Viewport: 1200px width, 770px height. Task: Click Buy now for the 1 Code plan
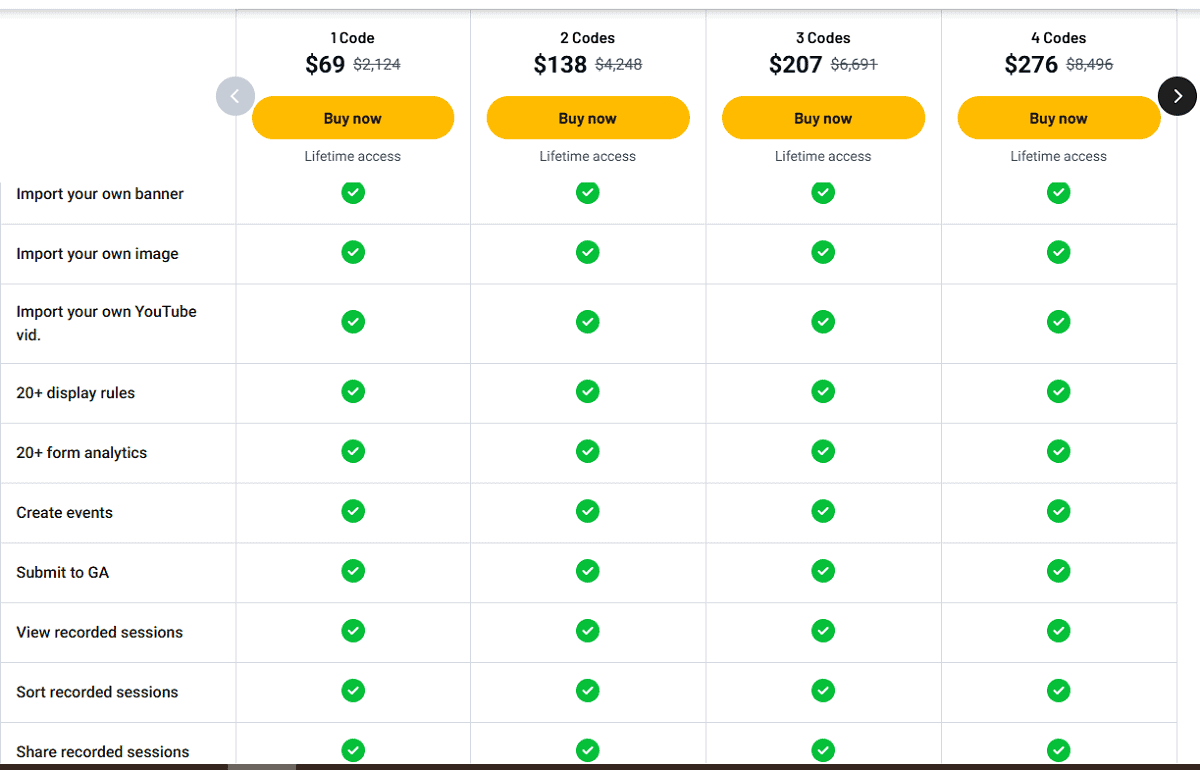click(x=353, y=117)
